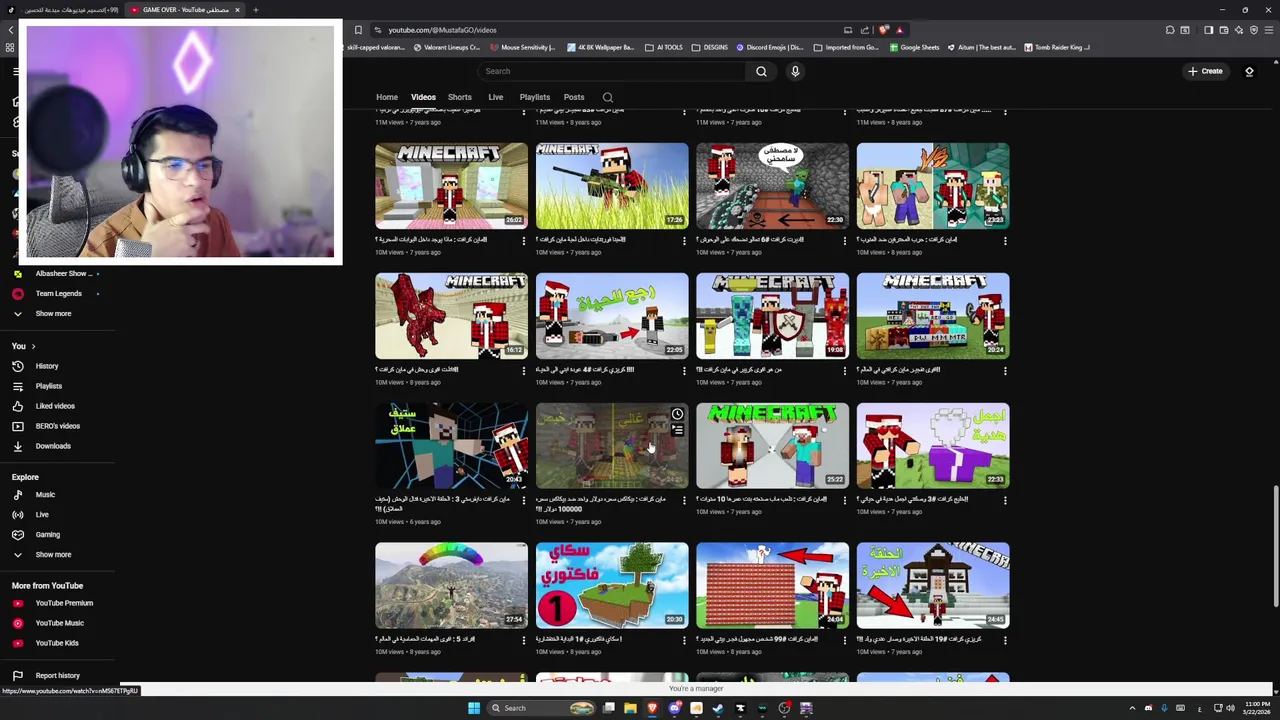Open the 24:45 house video thumbnail

coord(933,586)
